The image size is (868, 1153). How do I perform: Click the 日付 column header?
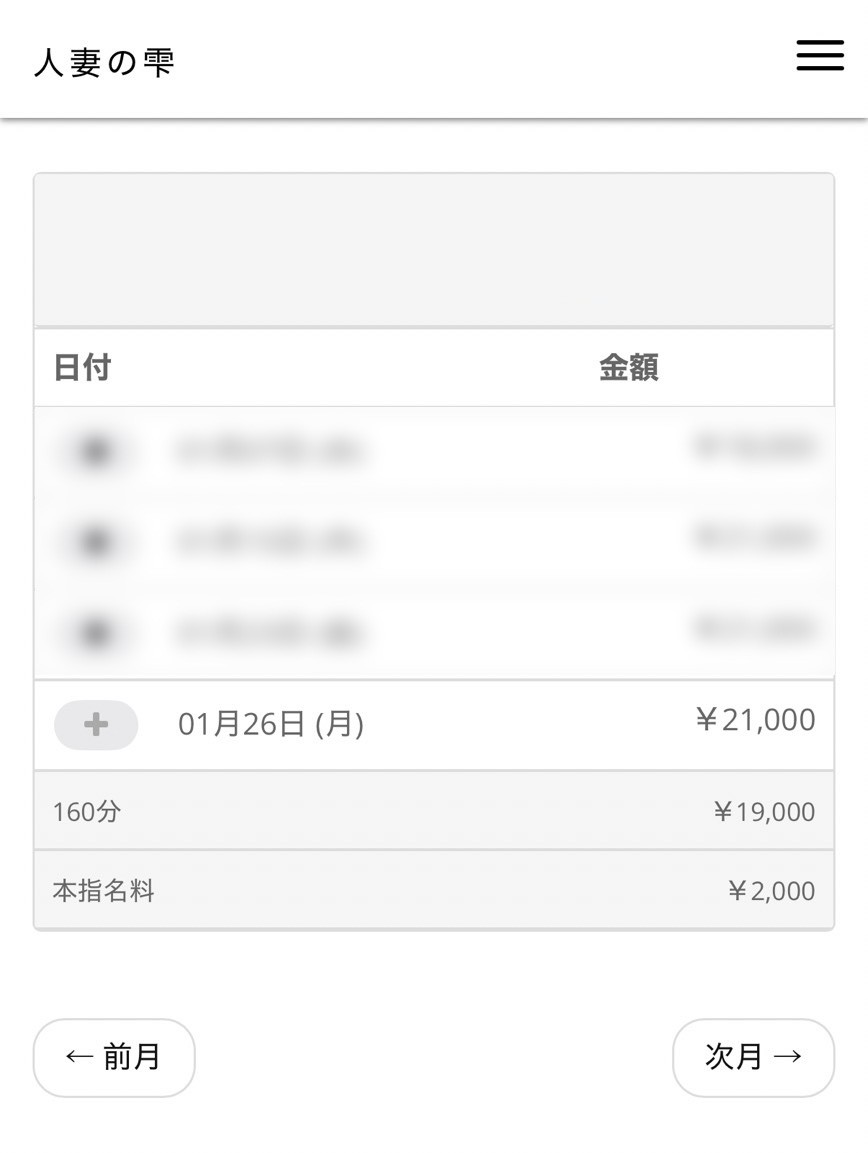coord(82,368)
